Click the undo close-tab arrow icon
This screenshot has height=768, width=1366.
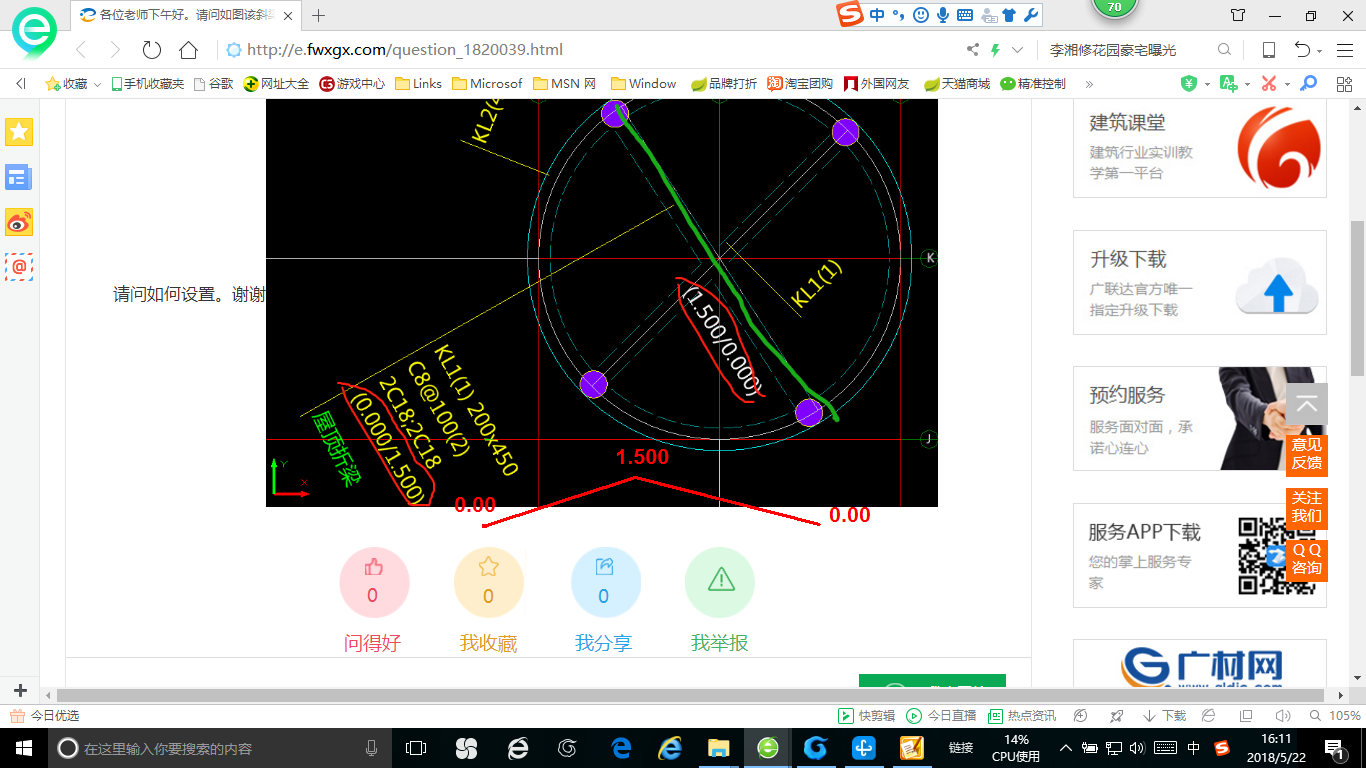click(1302, 50)
